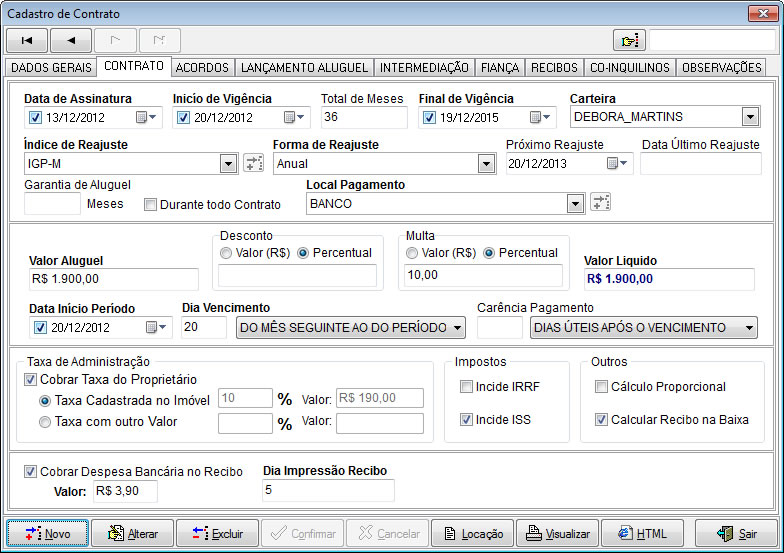Go to first record navigation button
The width and height of the screenshot is (784, 553).
(x=26, y=40)
